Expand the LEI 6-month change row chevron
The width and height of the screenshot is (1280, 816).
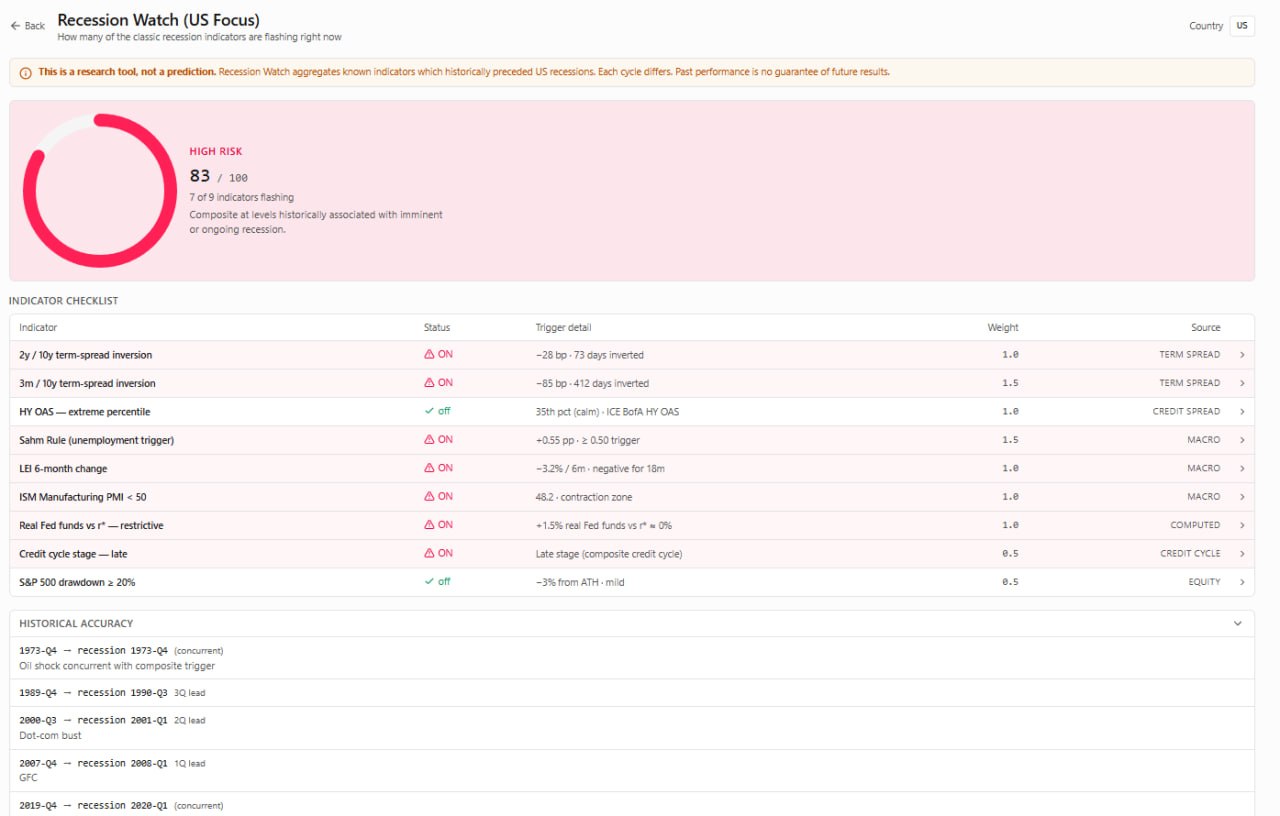tap(1242, 468)
